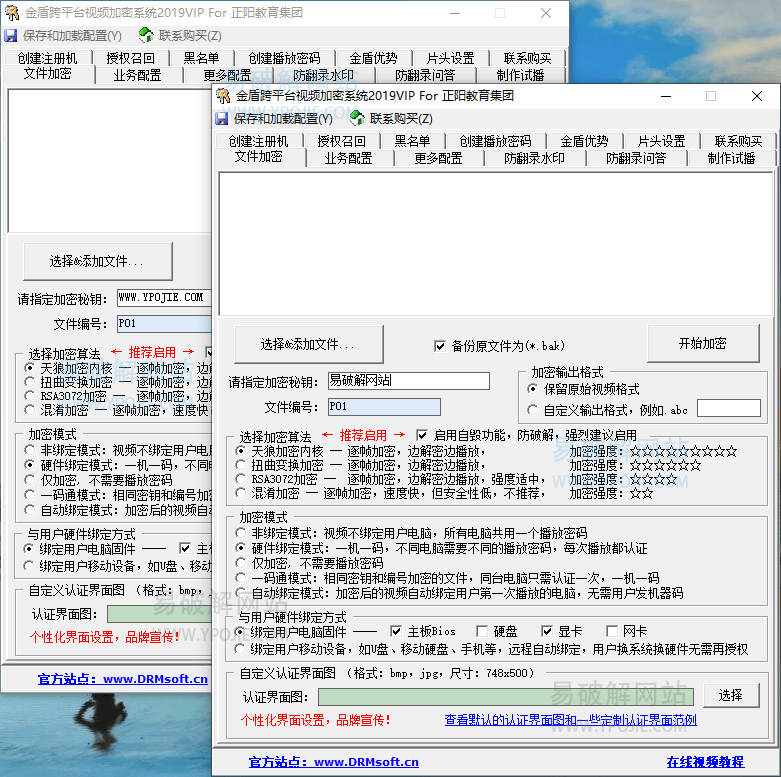The image size is (781, 777).
Task: Toggle 启用自毁功能 checkbox in front window
Action: point(422,435)
